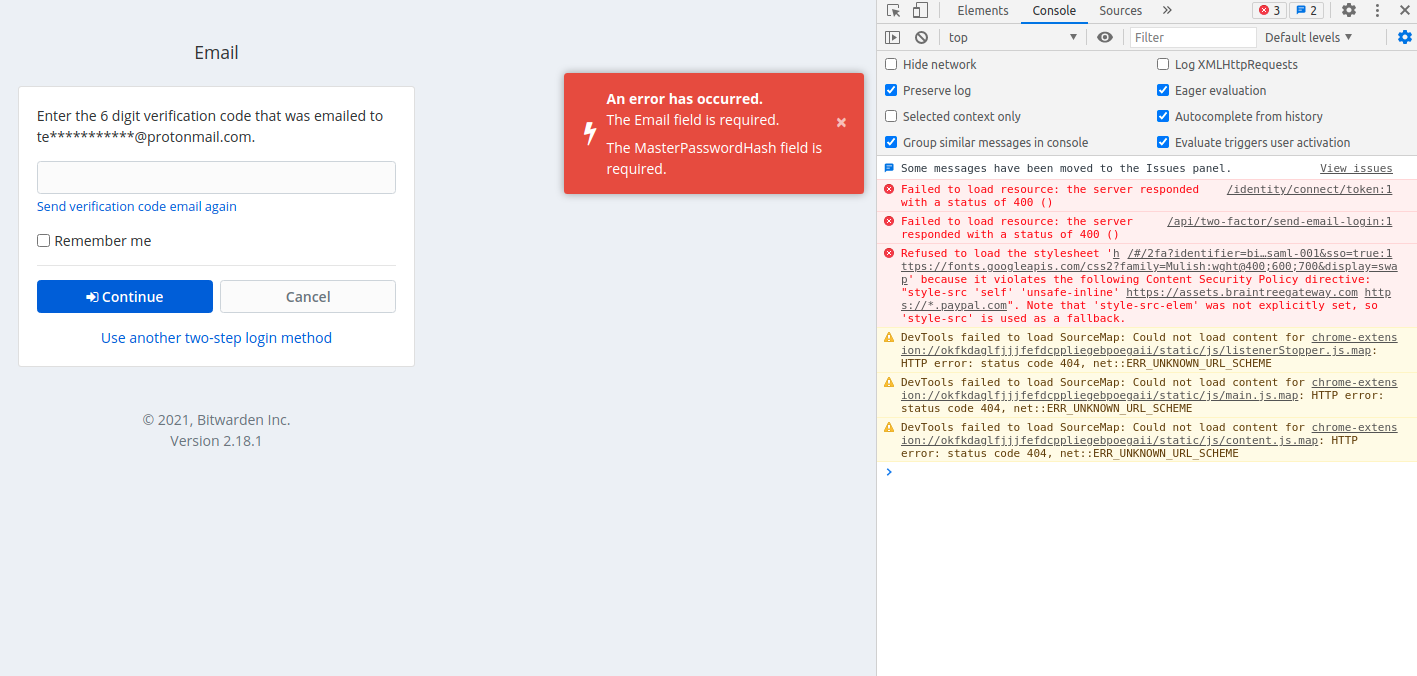The height and width of the screenshot is (676, 1417).
Task: Disable Eager evaluation checkbox
Action: (x=1163, y=90)
